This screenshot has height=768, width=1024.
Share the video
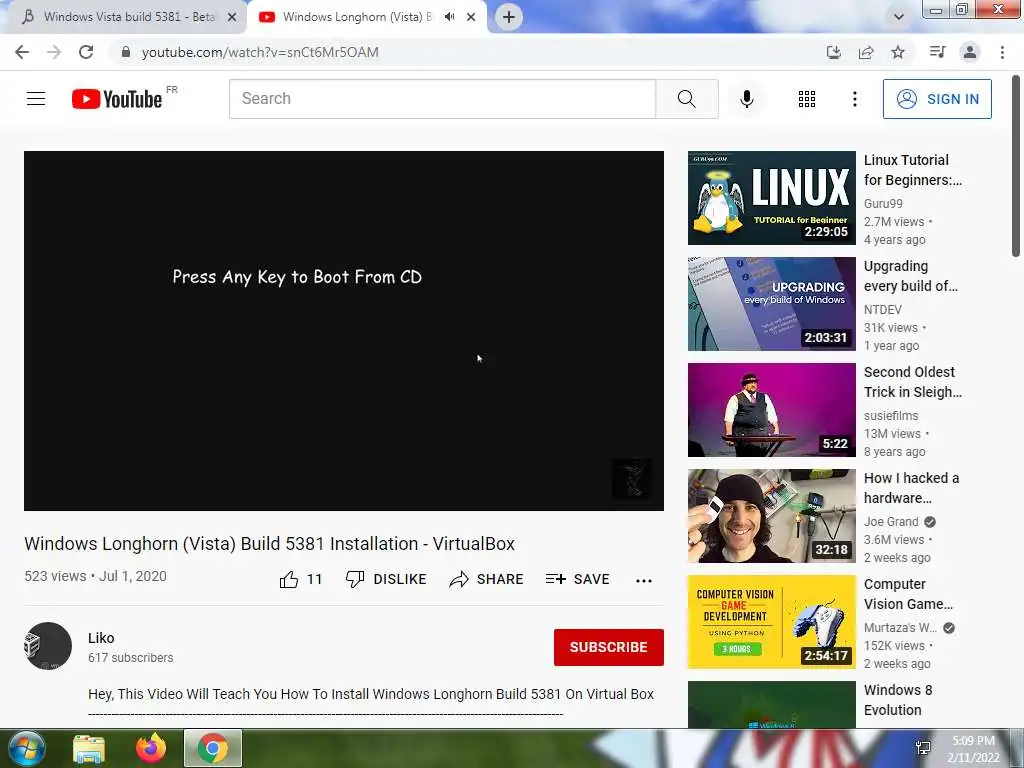(x=487, y=579)
